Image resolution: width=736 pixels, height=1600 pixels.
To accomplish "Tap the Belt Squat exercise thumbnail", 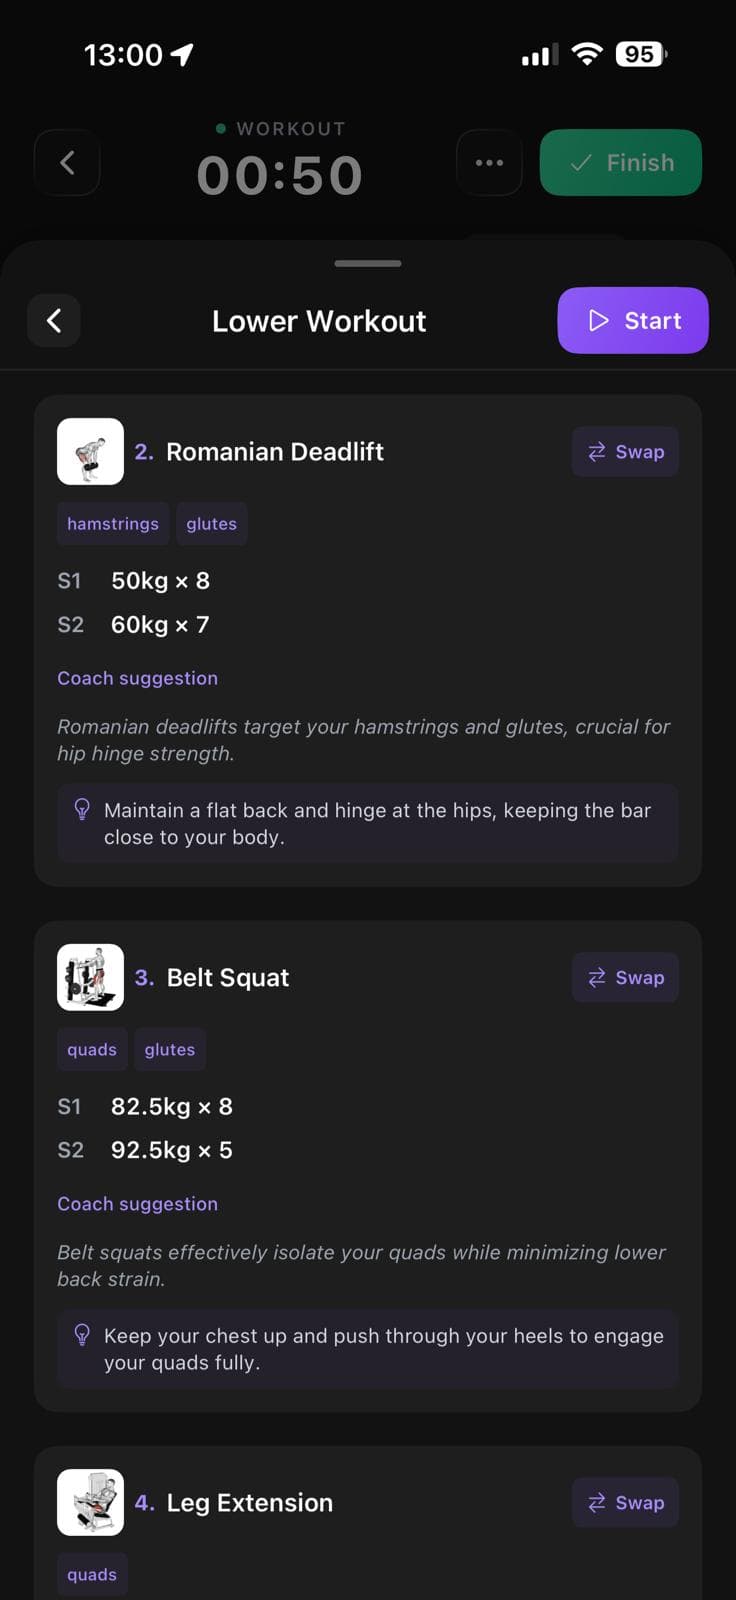I will [90, 977].
